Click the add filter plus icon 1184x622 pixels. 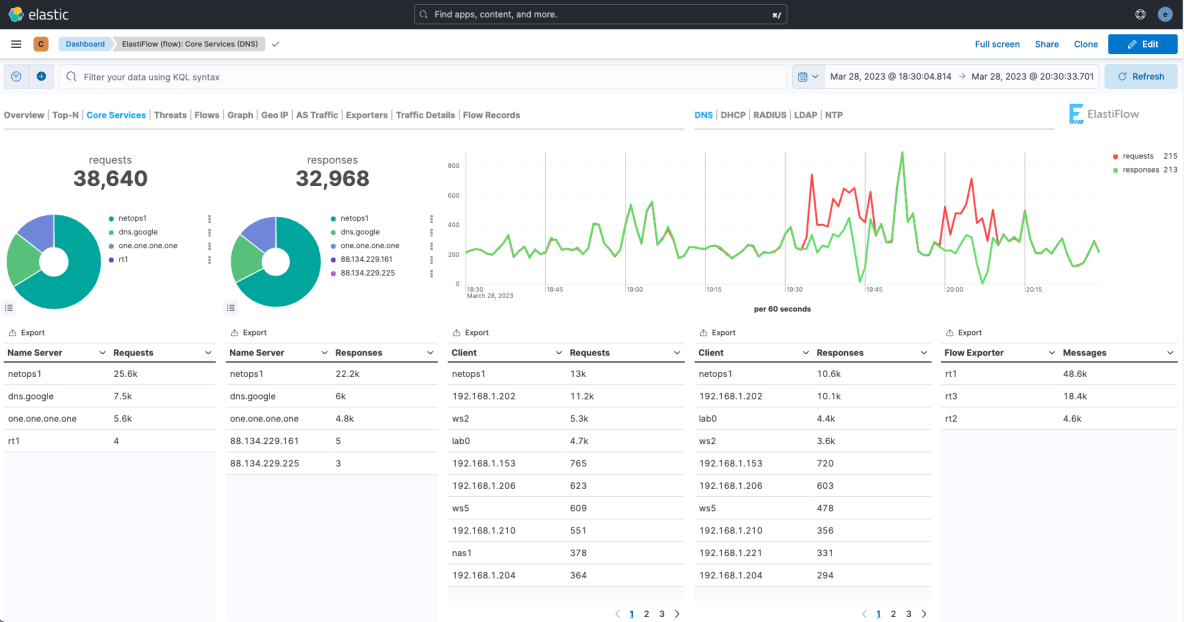point(41,76)
